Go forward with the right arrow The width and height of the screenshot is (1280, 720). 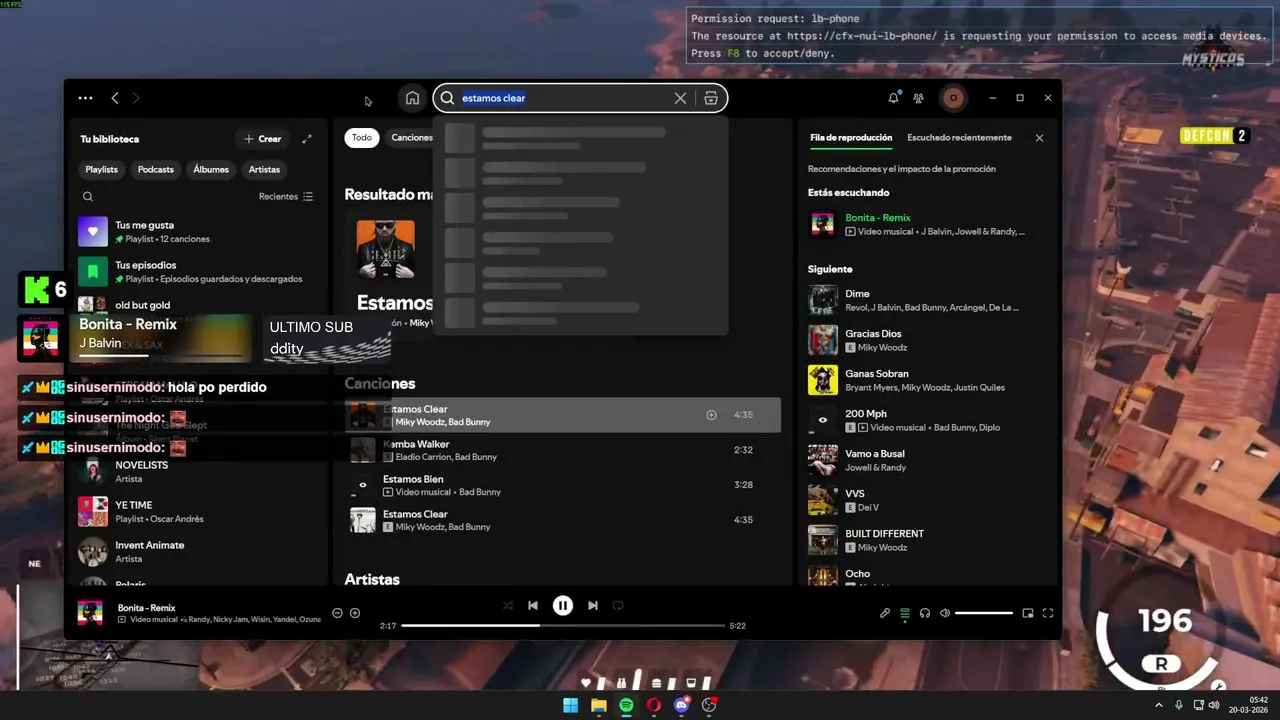[x=136, y=98]
